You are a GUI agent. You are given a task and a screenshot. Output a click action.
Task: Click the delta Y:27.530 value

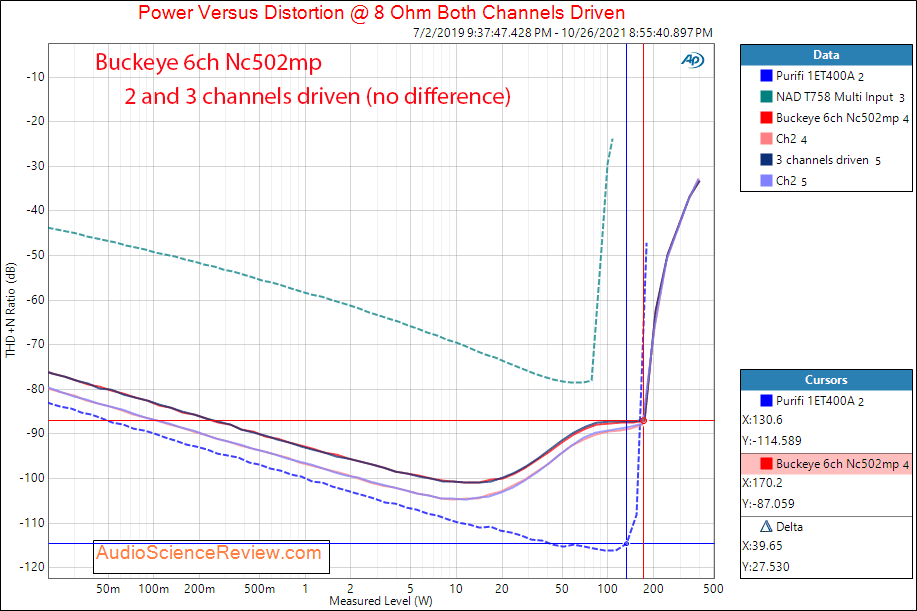tap(766, 567)
